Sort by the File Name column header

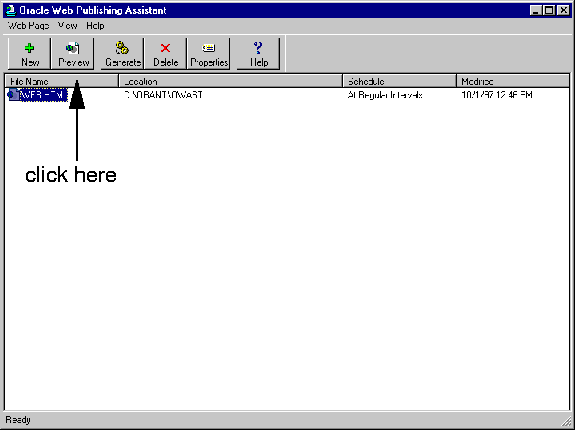62,81
